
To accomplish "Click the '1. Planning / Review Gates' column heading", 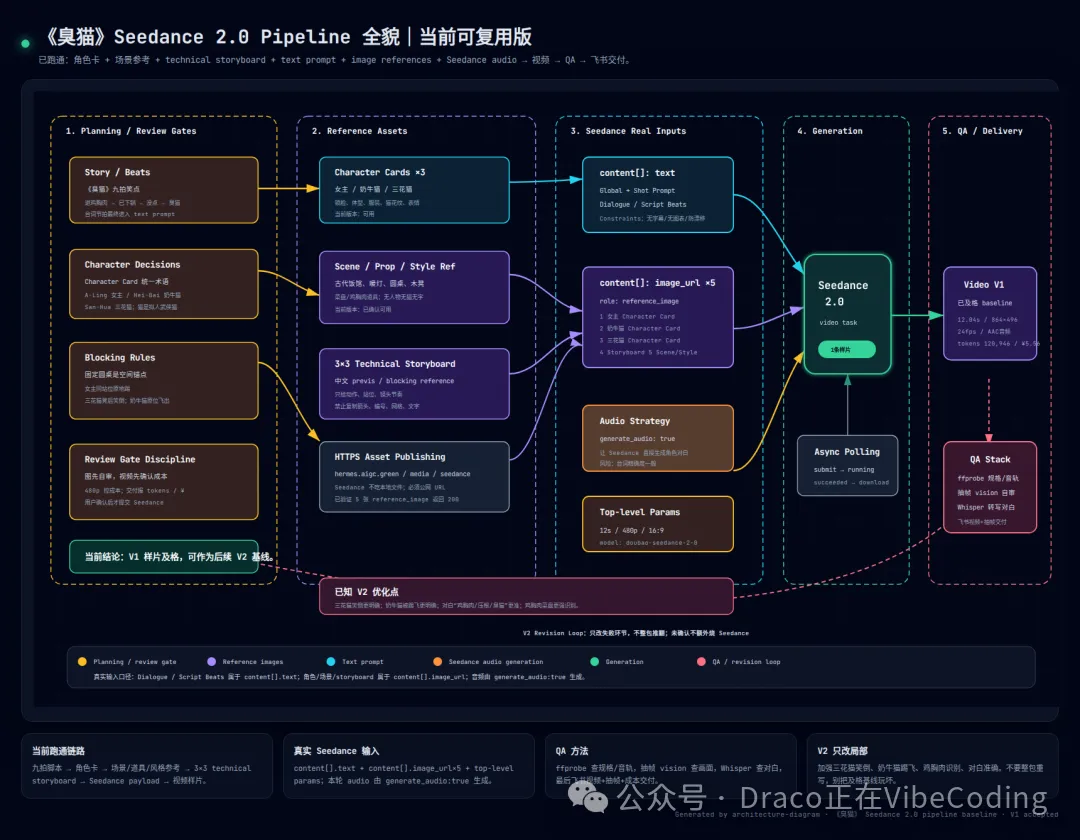I will (x=131, y=131).
